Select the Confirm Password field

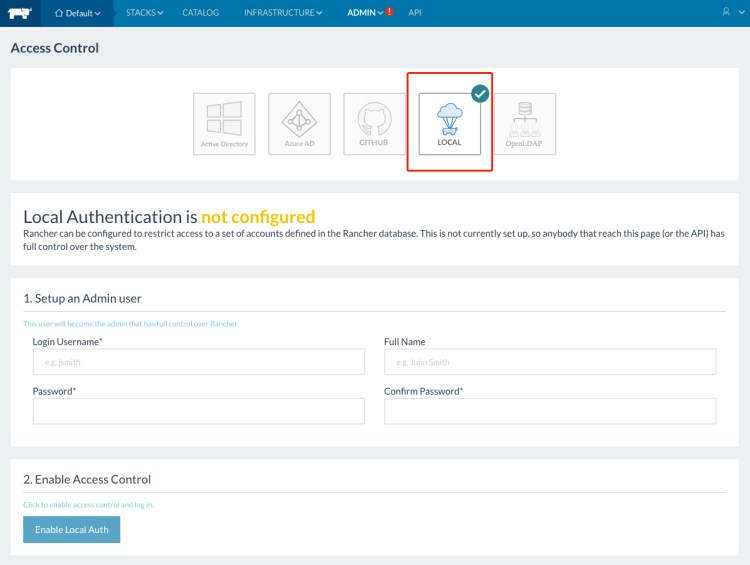click(550, 411)
